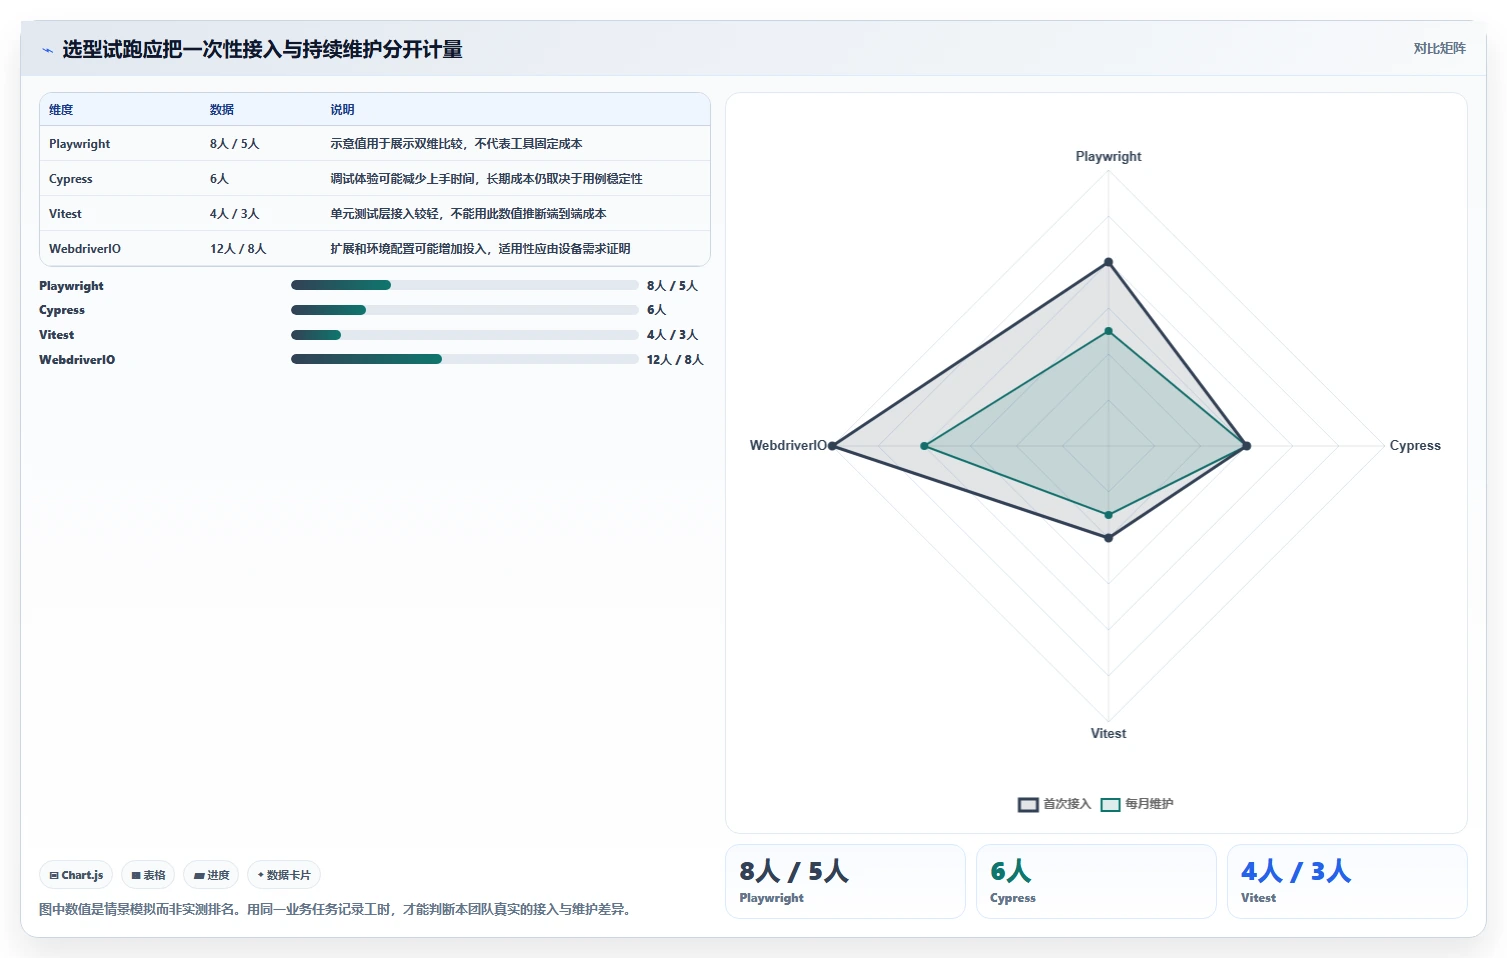The image size is (1507, 958).
Task: Click the blue icon beside the page title
Action: pos(47,50)
